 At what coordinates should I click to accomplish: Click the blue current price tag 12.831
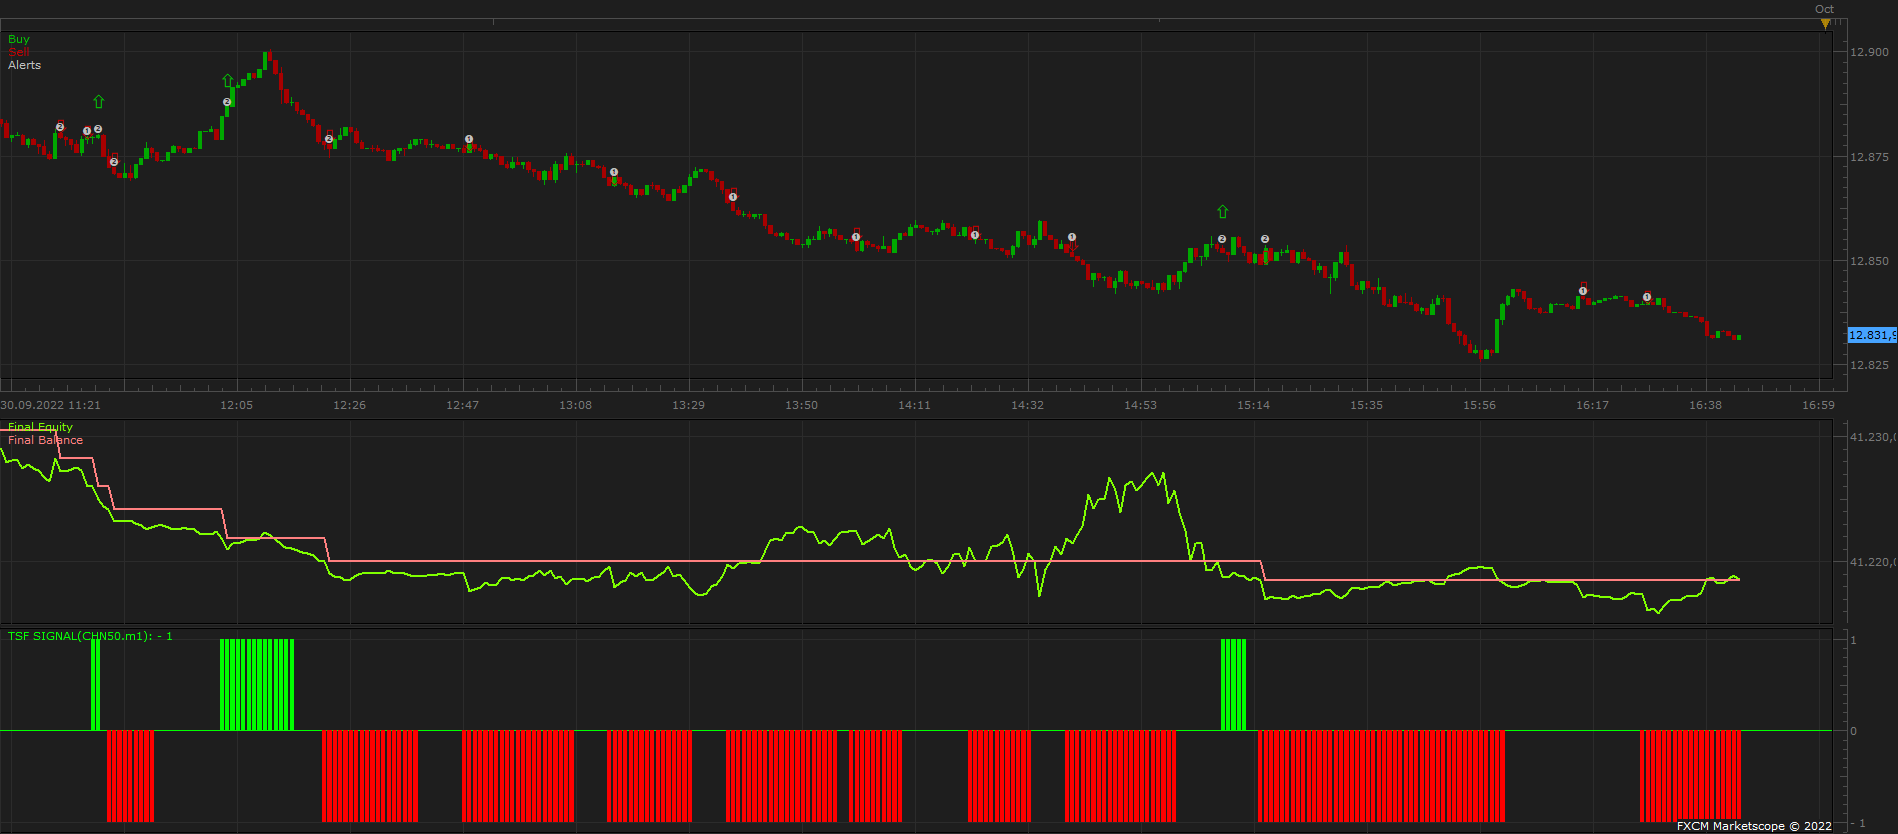[1871, 335]
